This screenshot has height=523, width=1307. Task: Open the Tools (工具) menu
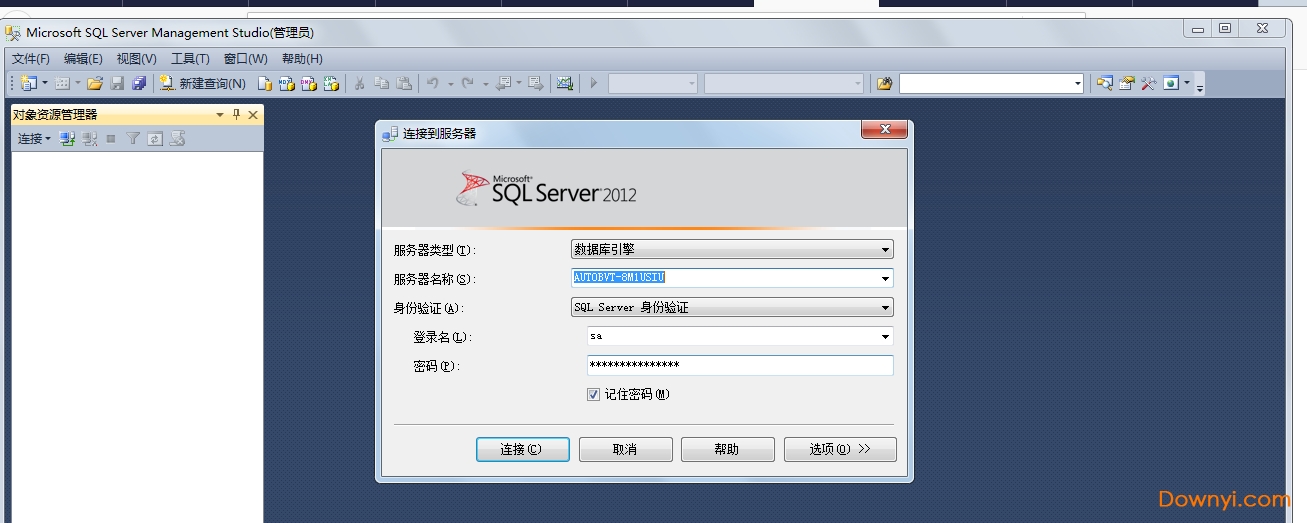pos(190,59)
